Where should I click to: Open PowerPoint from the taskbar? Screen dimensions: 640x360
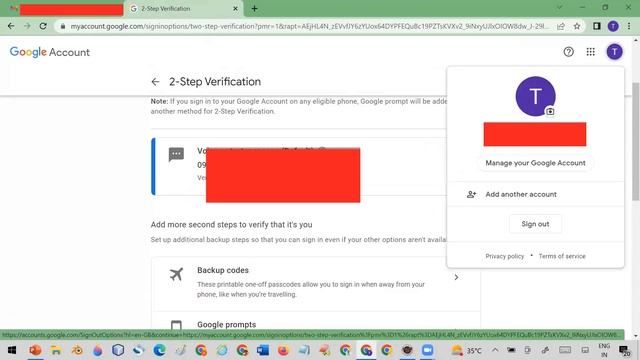pos(35,350)
